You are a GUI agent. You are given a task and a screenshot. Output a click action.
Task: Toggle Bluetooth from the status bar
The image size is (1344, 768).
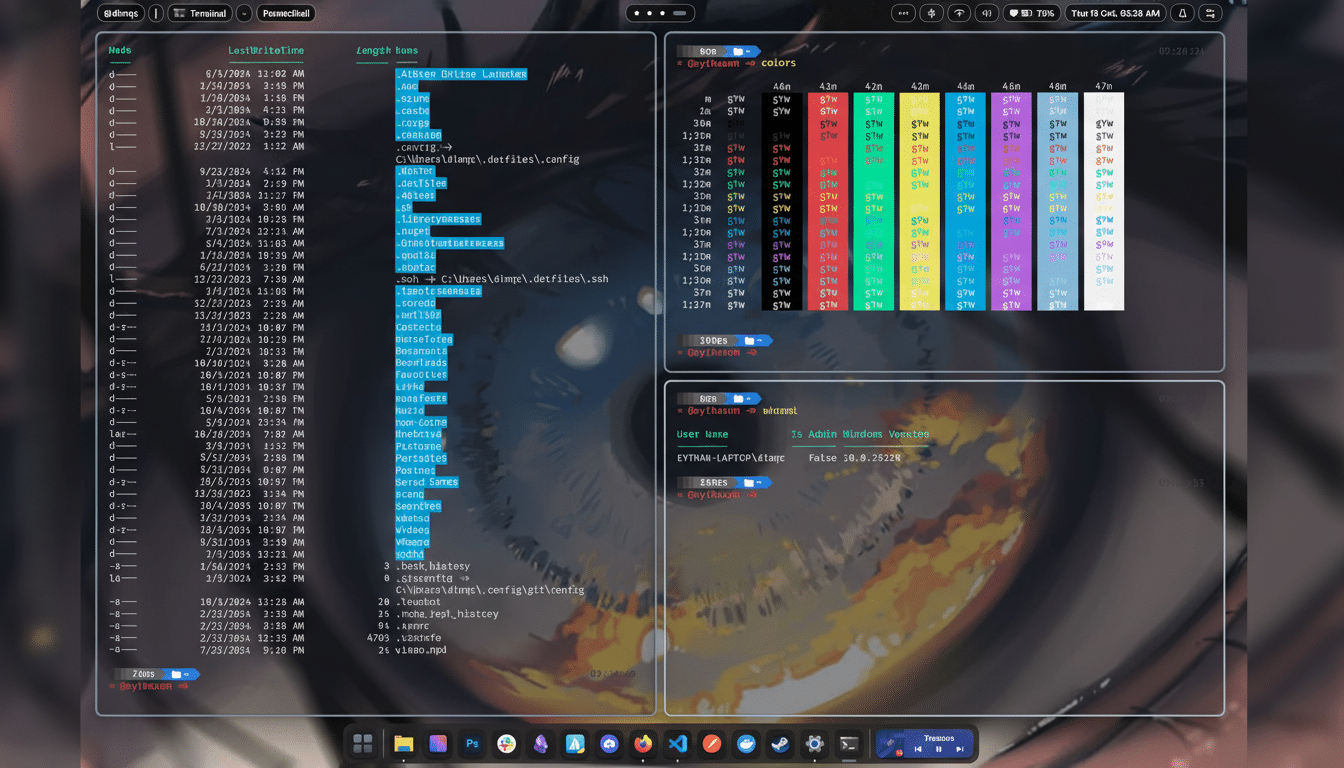(930, 13)
